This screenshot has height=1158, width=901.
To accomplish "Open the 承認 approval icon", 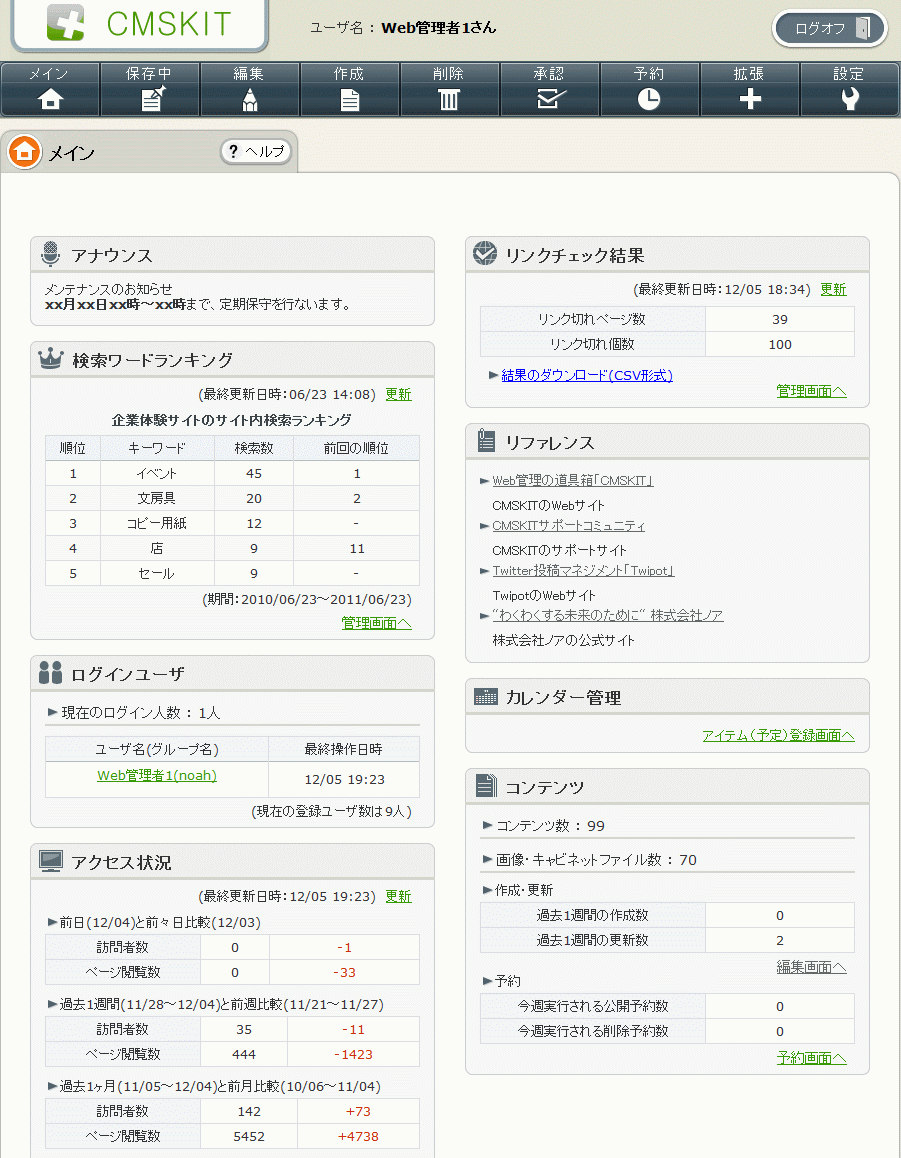I will click(550, 99).
